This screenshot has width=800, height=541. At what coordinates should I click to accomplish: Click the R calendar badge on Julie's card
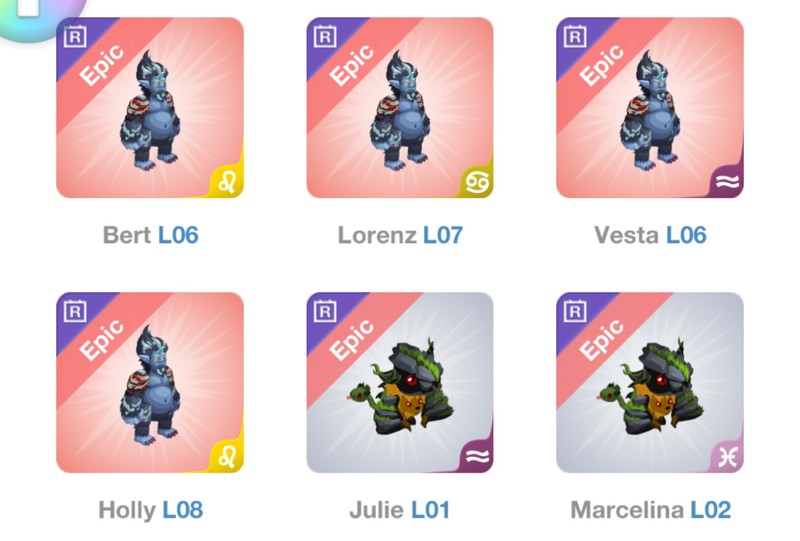325,311
